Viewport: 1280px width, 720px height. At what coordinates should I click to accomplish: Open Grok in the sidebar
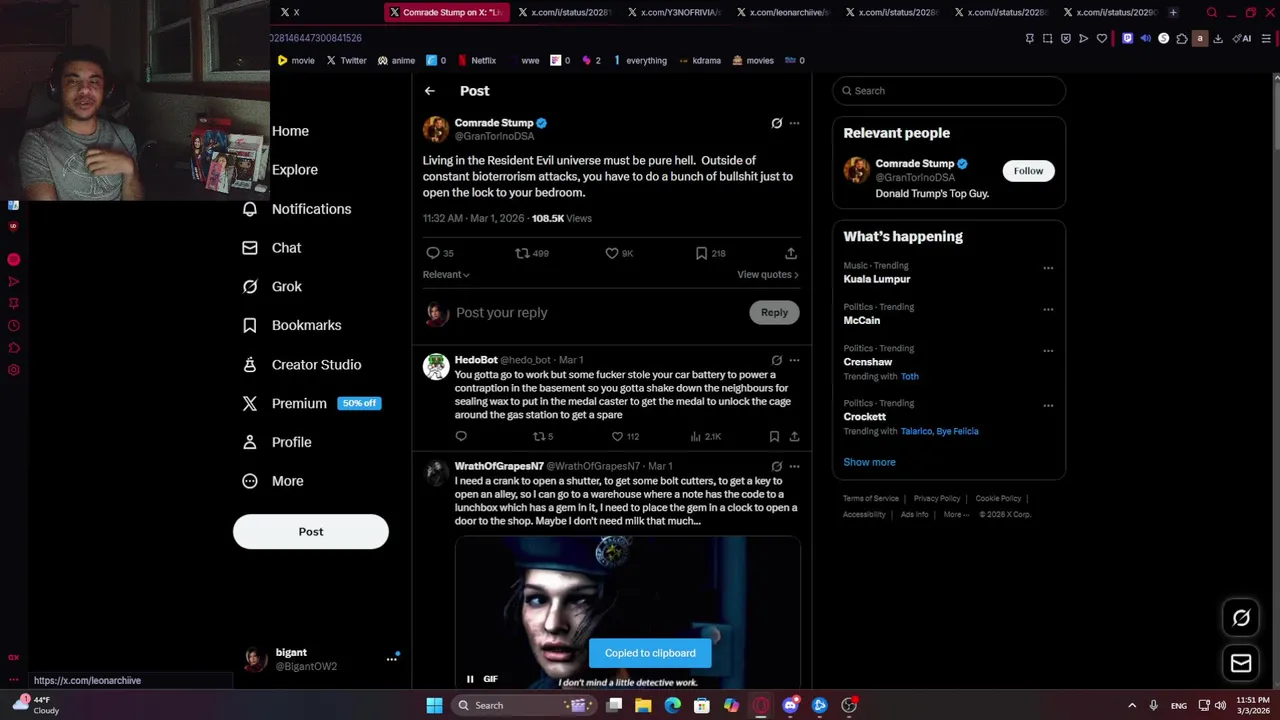[x=272, y=287]
